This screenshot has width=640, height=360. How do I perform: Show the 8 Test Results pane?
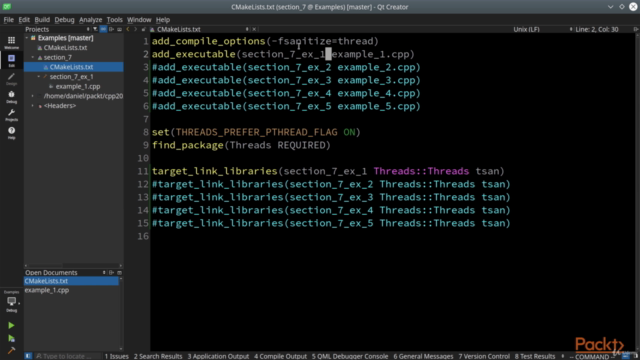coord(535,356)
